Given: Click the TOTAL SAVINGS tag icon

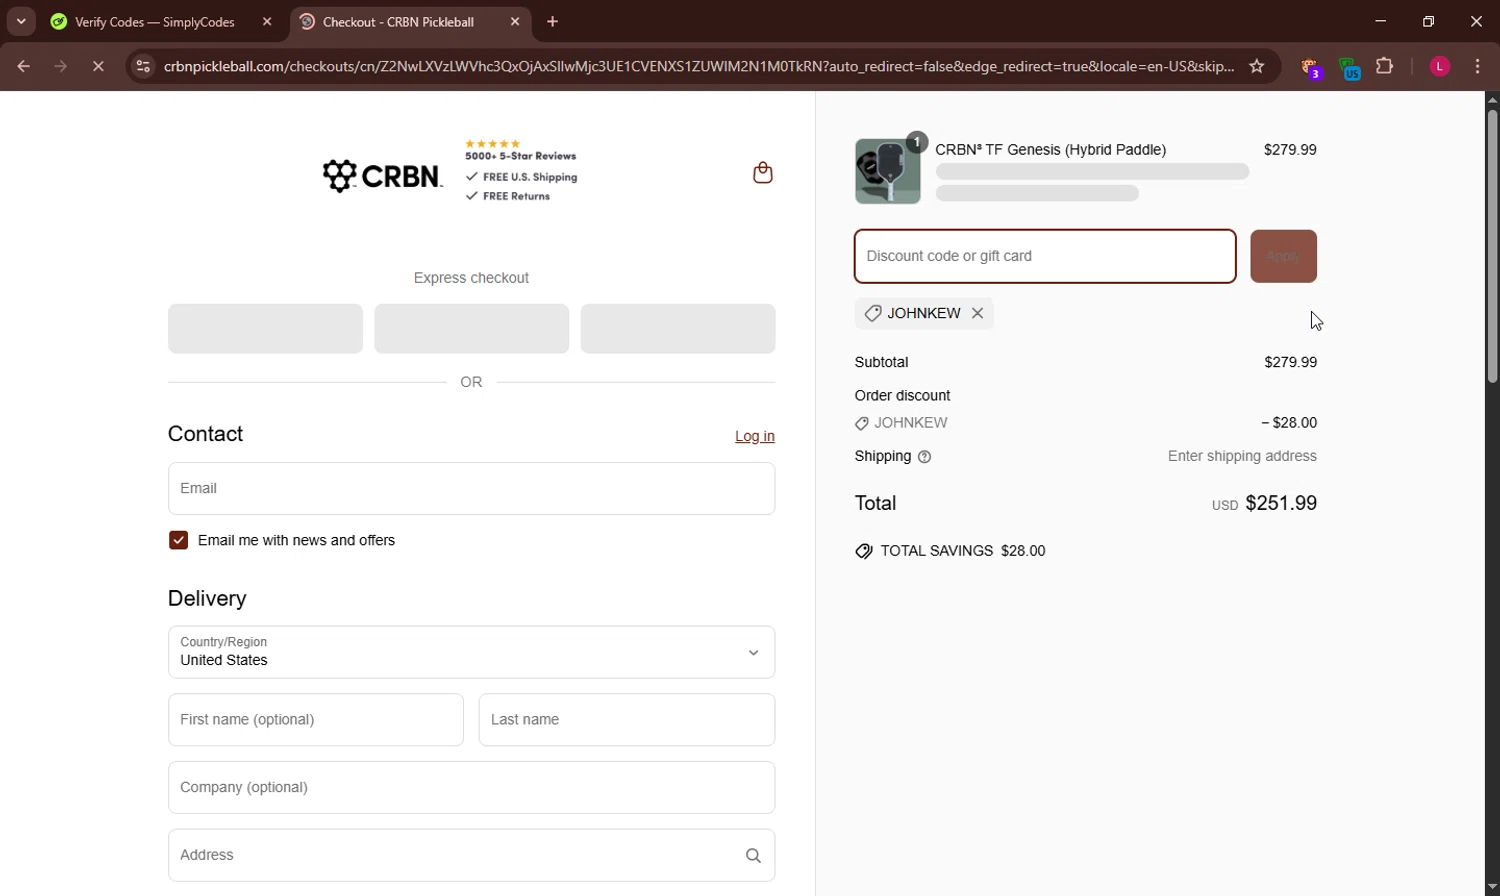Looking at the screenshot, I should point(864,552).
